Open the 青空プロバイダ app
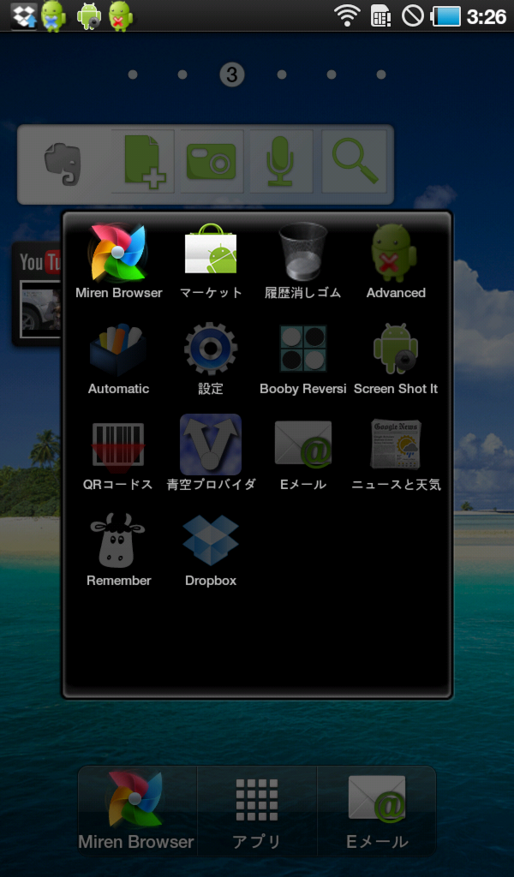The image size is (514, 877). coord(211,453)
